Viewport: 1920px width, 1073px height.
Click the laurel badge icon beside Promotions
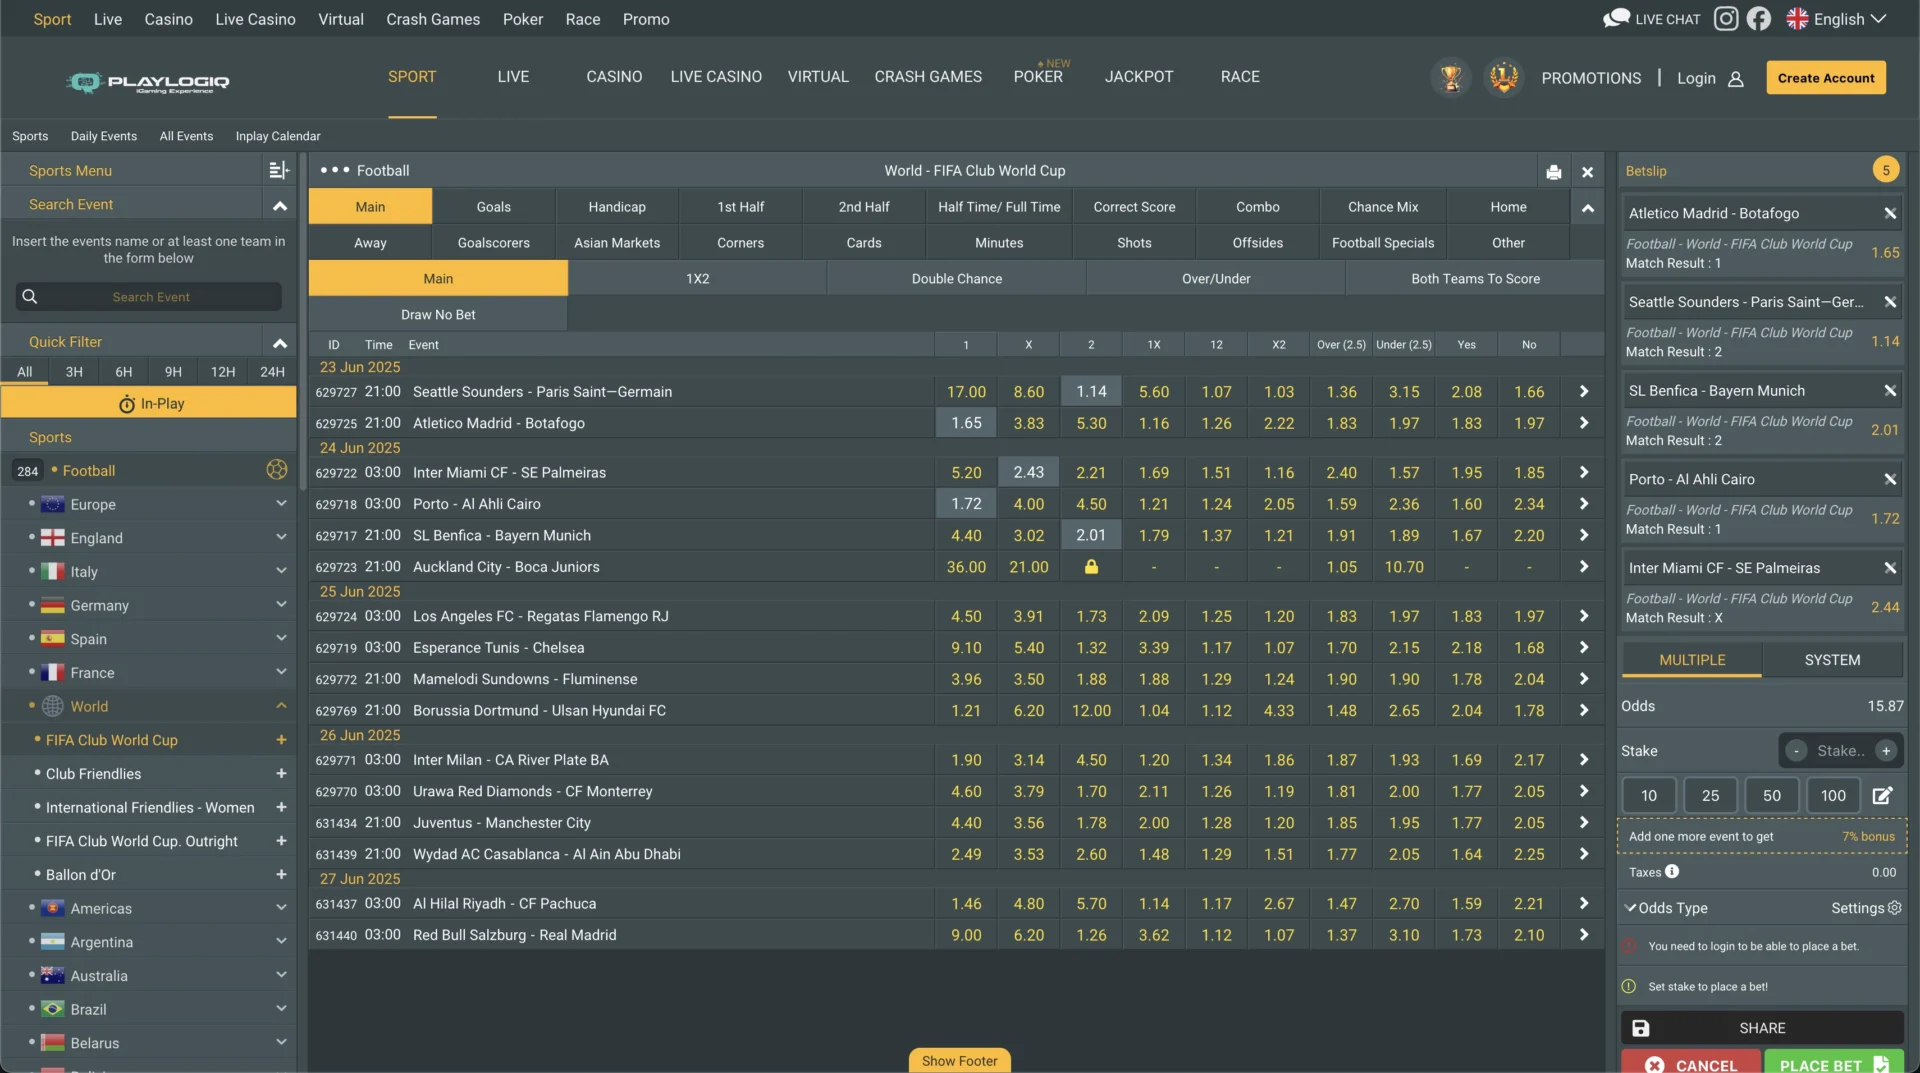click(x=1503, y=77)
